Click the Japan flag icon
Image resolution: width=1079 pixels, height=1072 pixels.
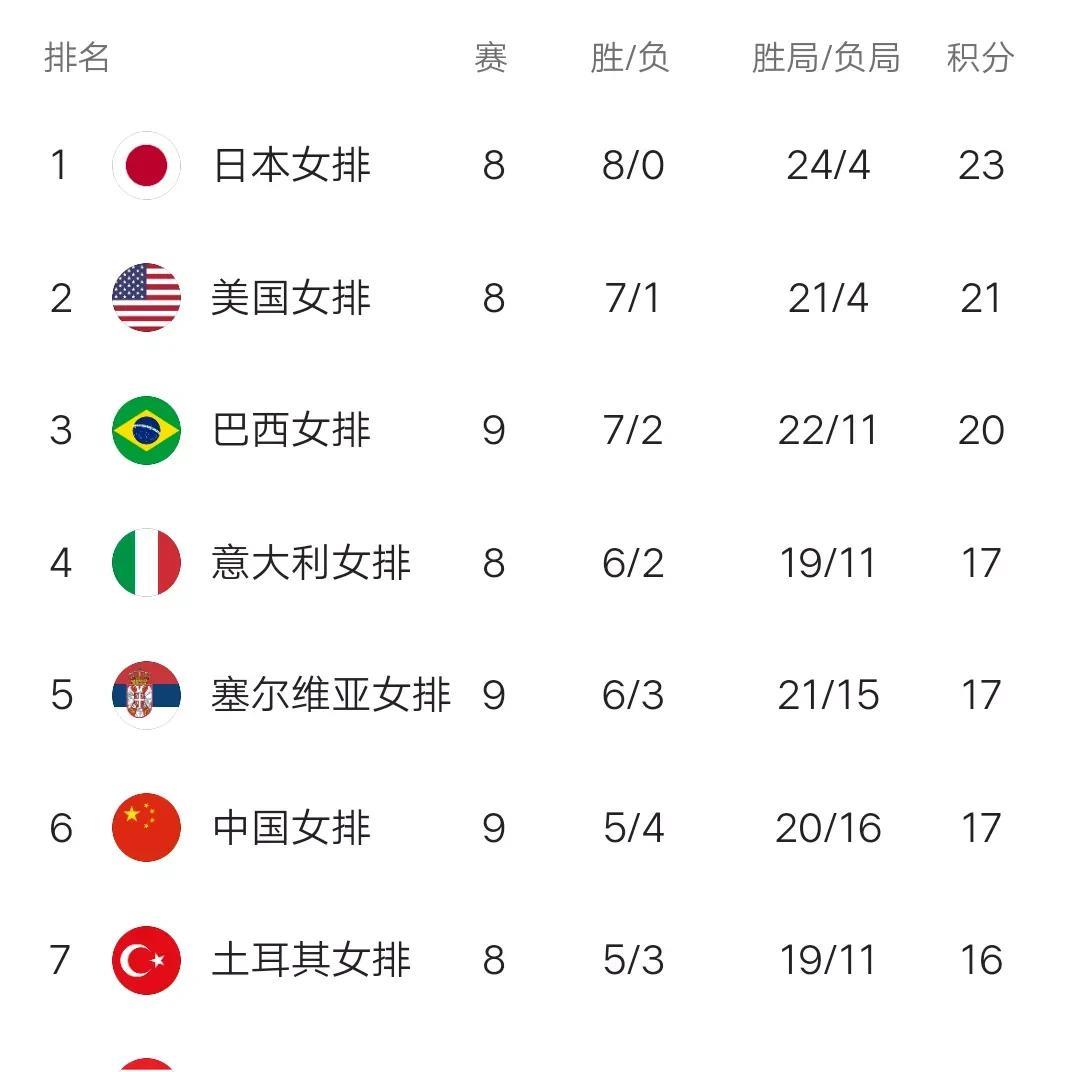click(x=147, y=165)
